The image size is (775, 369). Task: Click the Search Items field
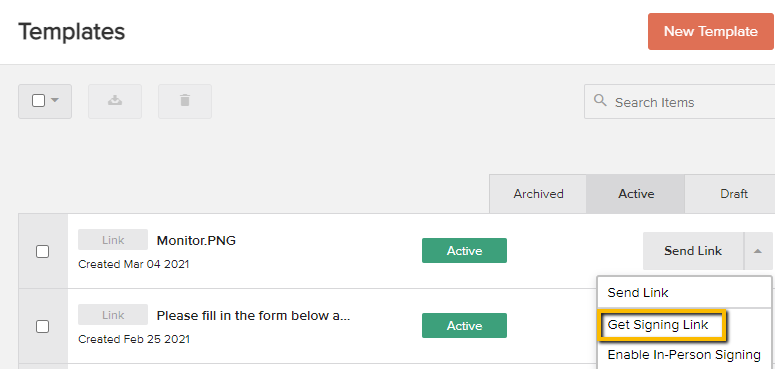tap(680, 102)
